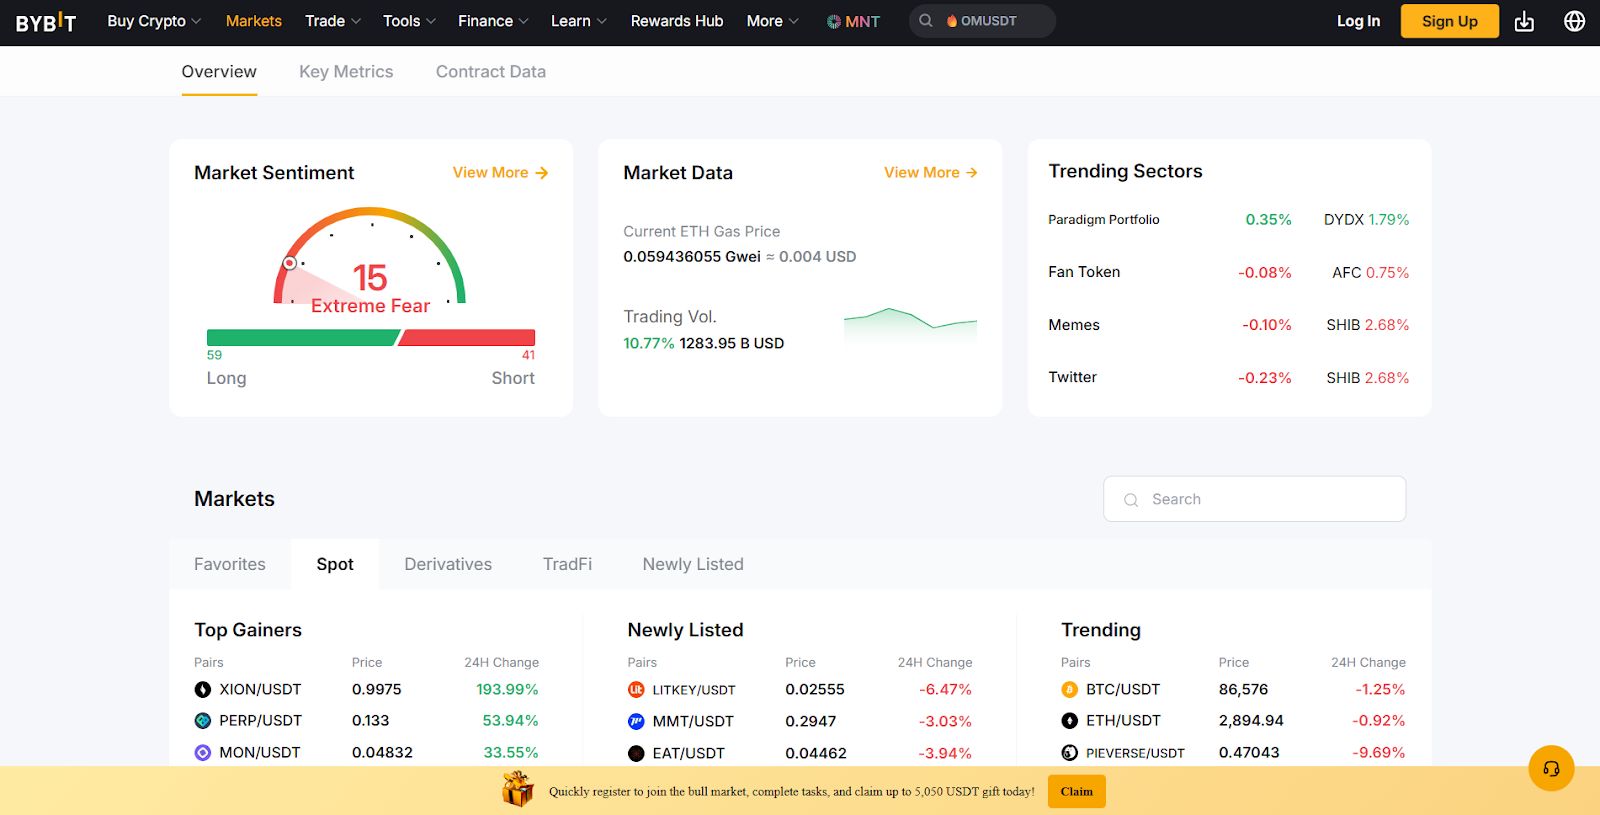The image size is (1600, 815).
Task: Open the XION/USDT pair
Action: click(260, 689)
